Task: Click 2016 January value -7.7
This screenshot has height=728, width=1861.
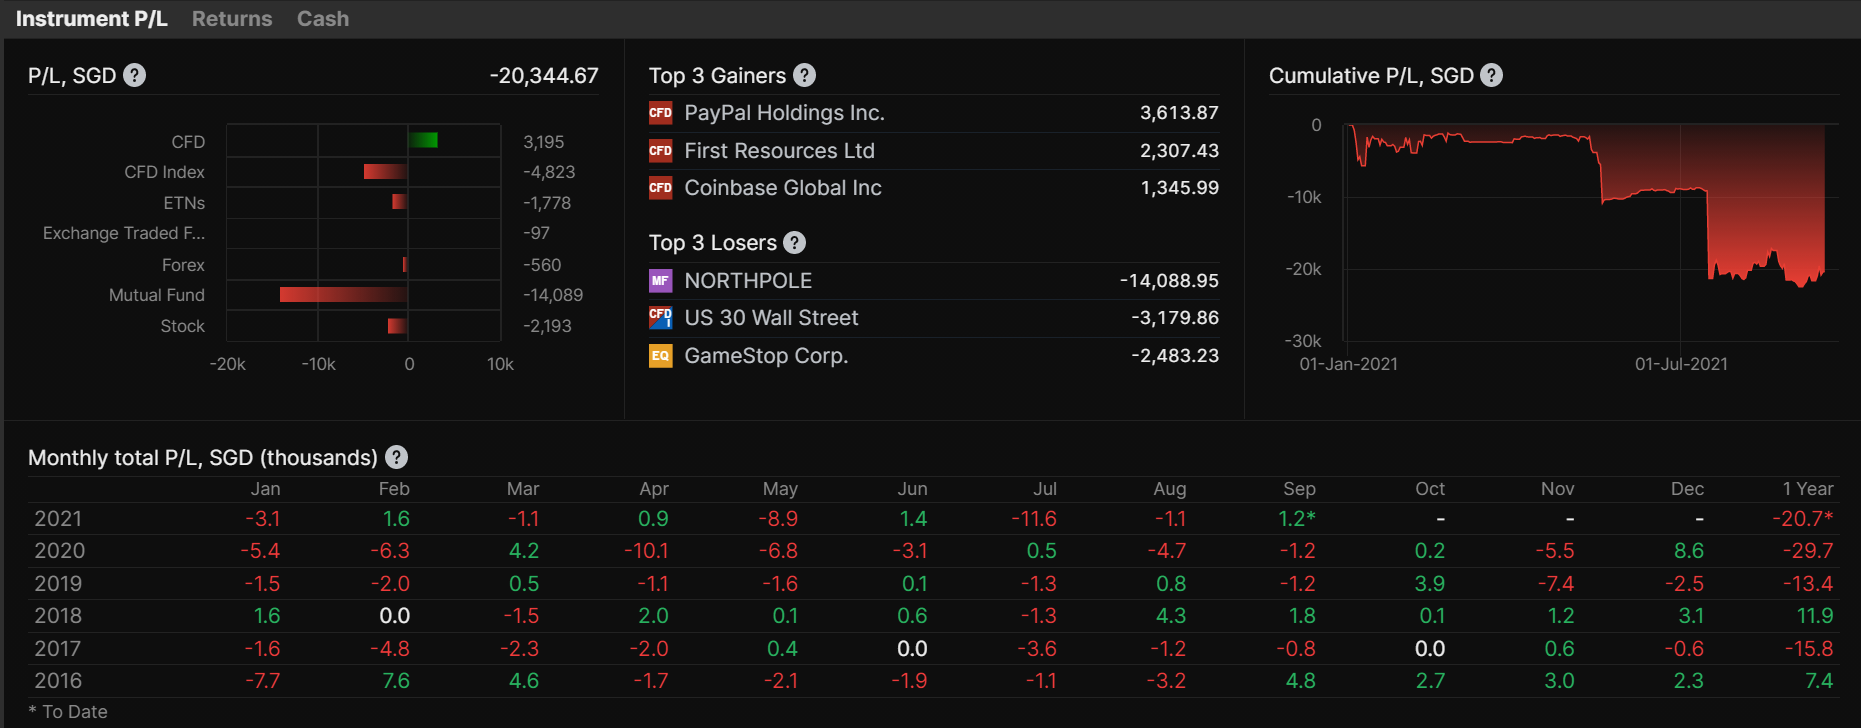Action: tap(263, 681)
